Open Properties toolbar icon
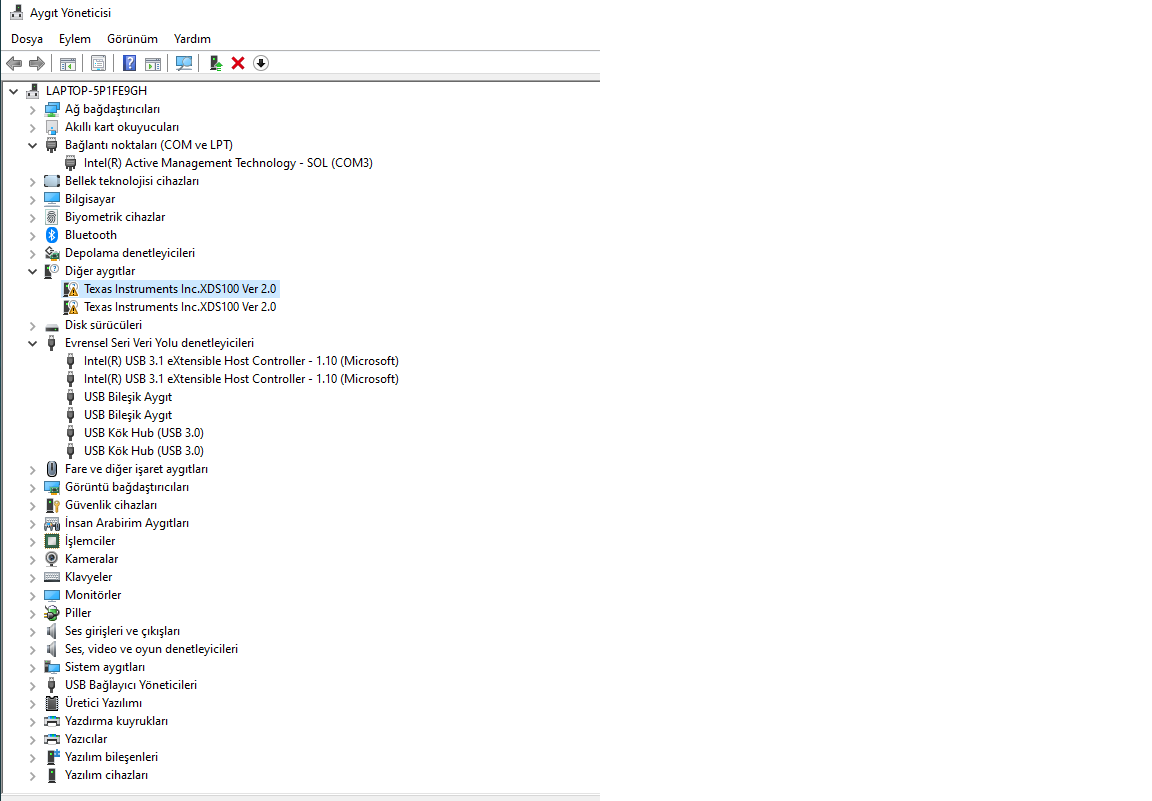 click(98, 63)
